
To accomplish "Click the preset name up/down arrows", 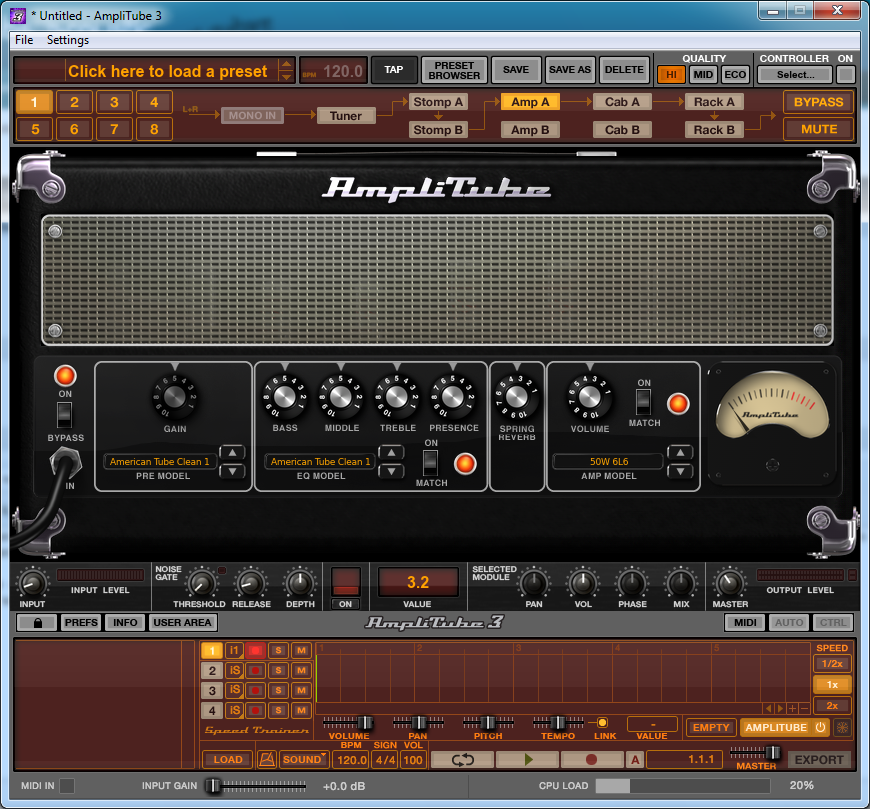I will [286, 70].
